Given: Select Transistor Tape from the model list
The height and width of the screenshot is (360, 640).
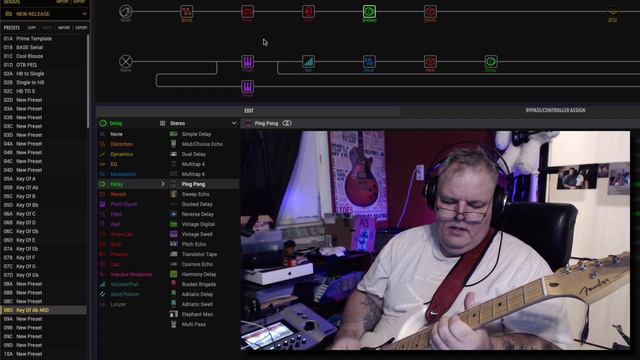Looking at the screenshot, I should pyautogui.click(x=199, y=254).
